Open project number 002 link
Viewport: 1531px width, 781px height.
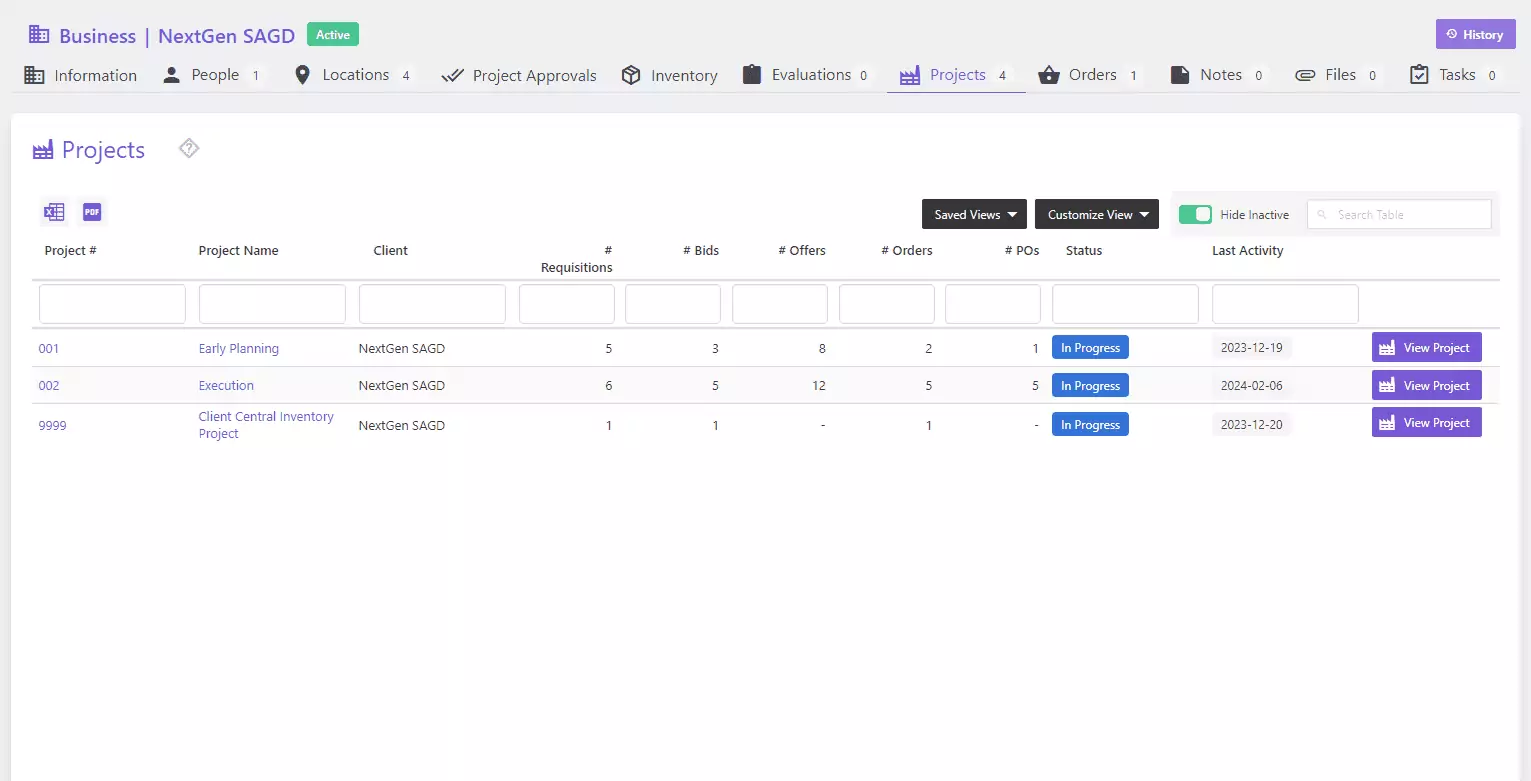coord(49,386)
